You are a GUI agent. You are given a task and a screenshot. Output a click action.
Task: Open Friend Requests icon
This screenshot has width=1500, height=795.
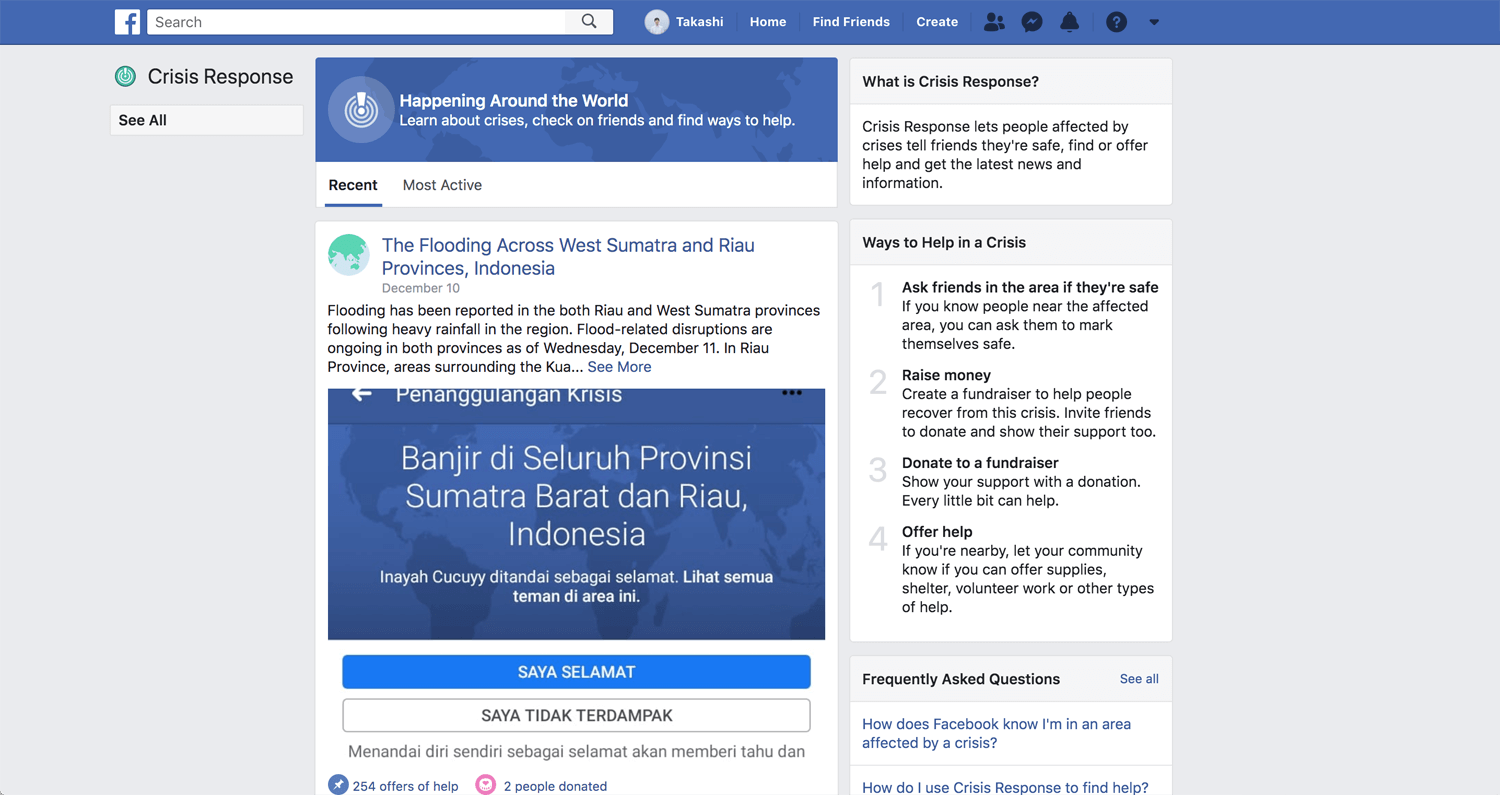click(994, 22)
